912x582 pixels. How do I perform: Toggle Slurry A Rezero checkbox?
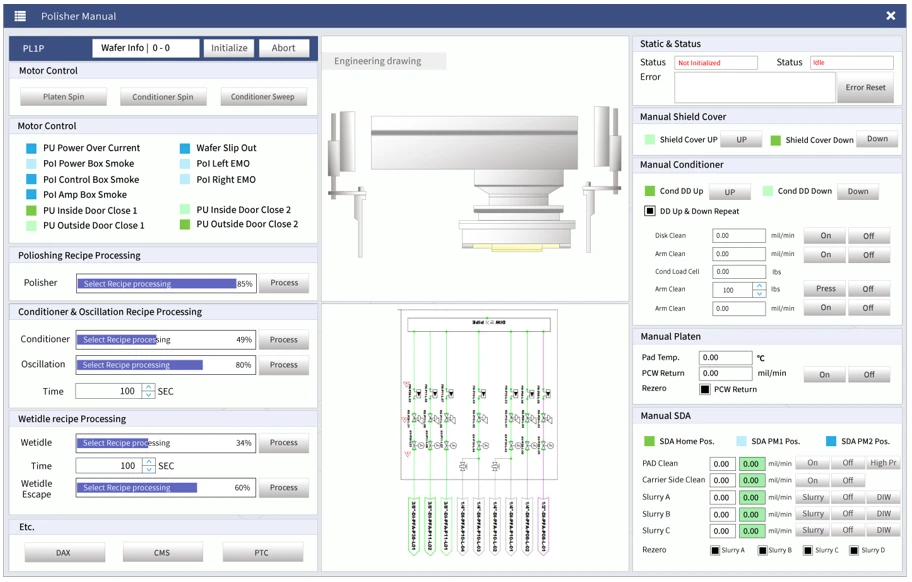point(715,550)
